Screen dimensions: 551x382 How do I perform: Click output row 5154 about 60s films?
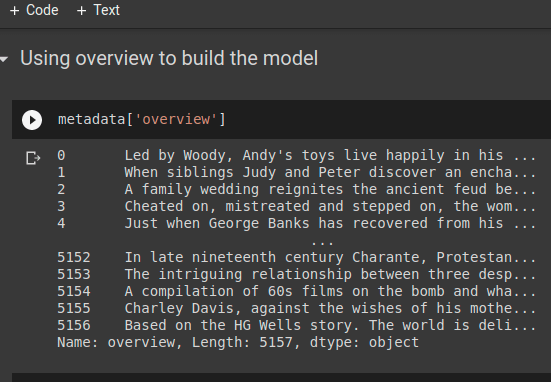[x=296, y=291]
